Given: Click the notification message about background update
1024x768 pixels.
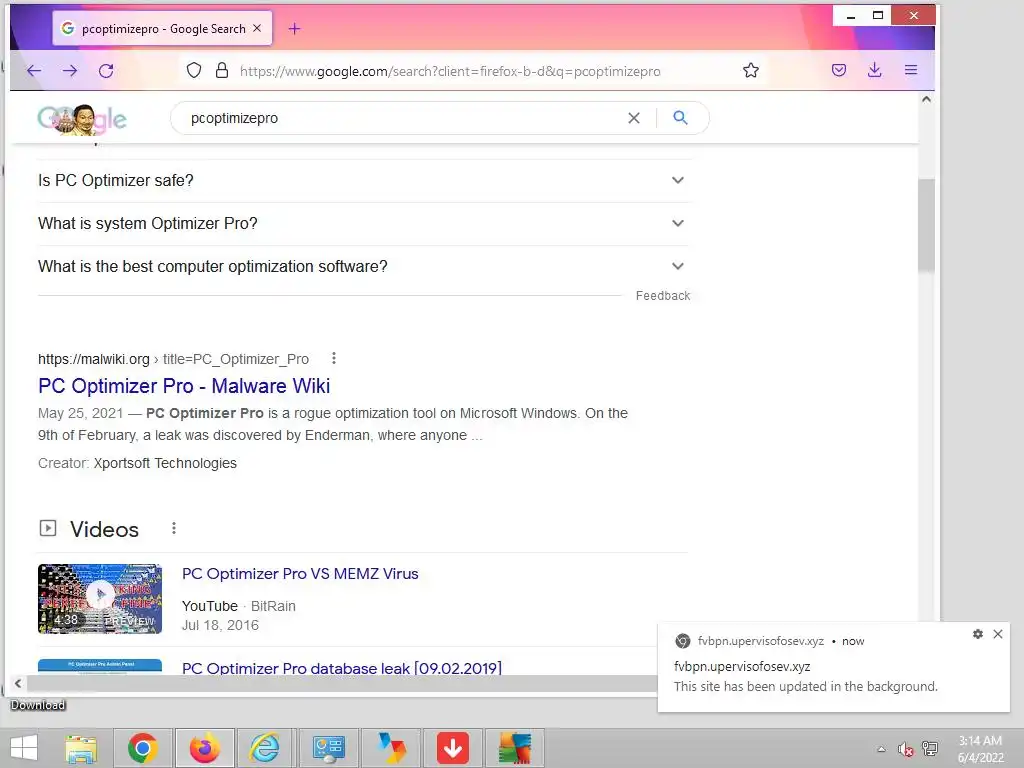Looking at the screenshot, I should 806,687.
